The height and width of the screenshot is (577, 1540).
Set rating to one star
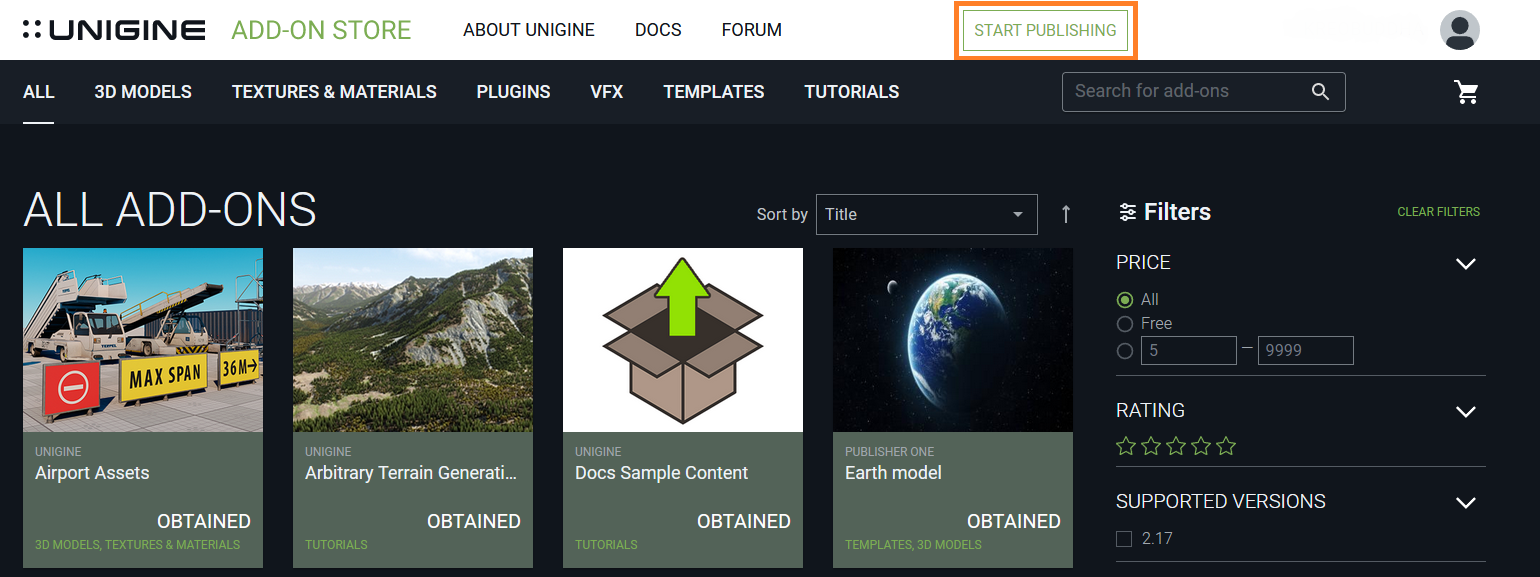tap(1126, 446)
